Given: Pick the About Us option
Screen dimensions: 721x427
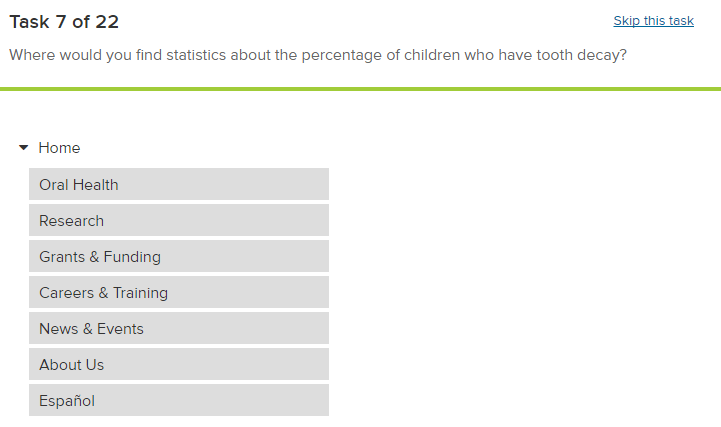Looking at the screenshot, I should click(178, 364).
